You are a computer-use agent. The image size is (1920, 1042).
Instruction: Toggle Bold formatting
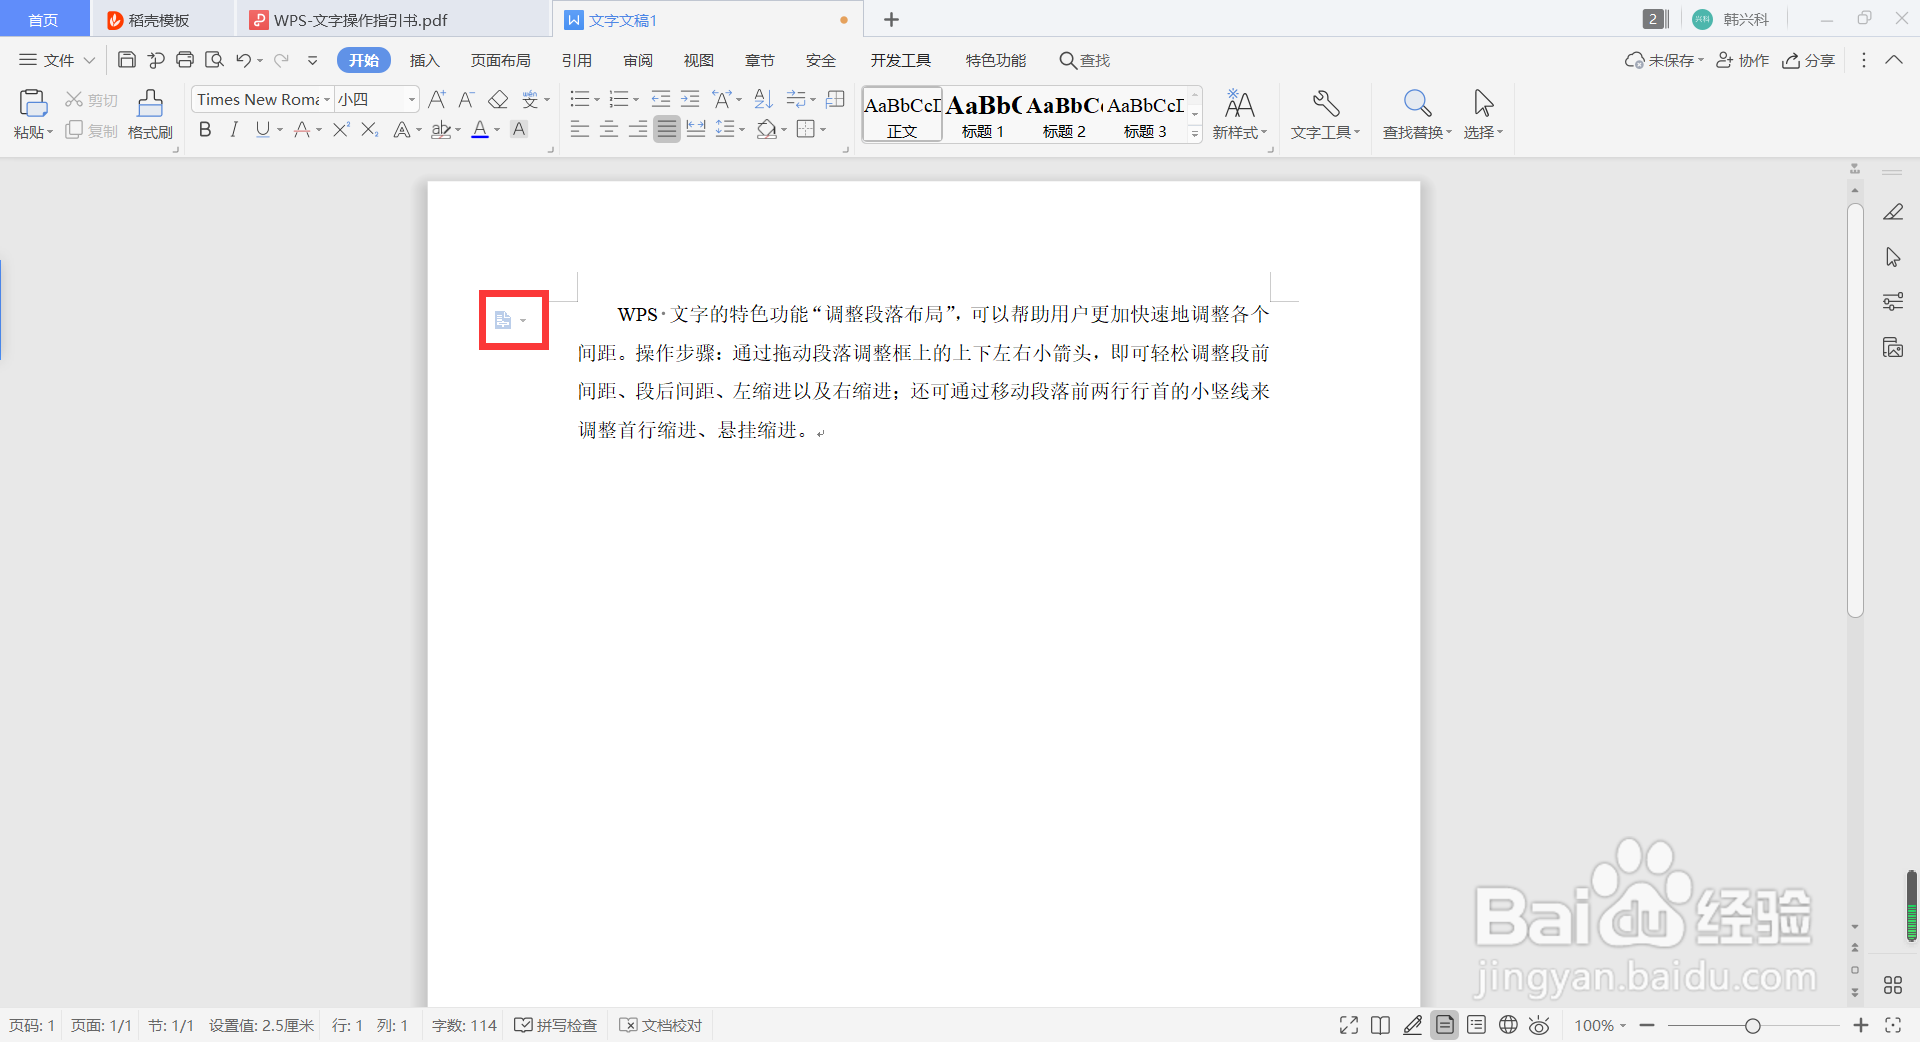coord(205,129)
